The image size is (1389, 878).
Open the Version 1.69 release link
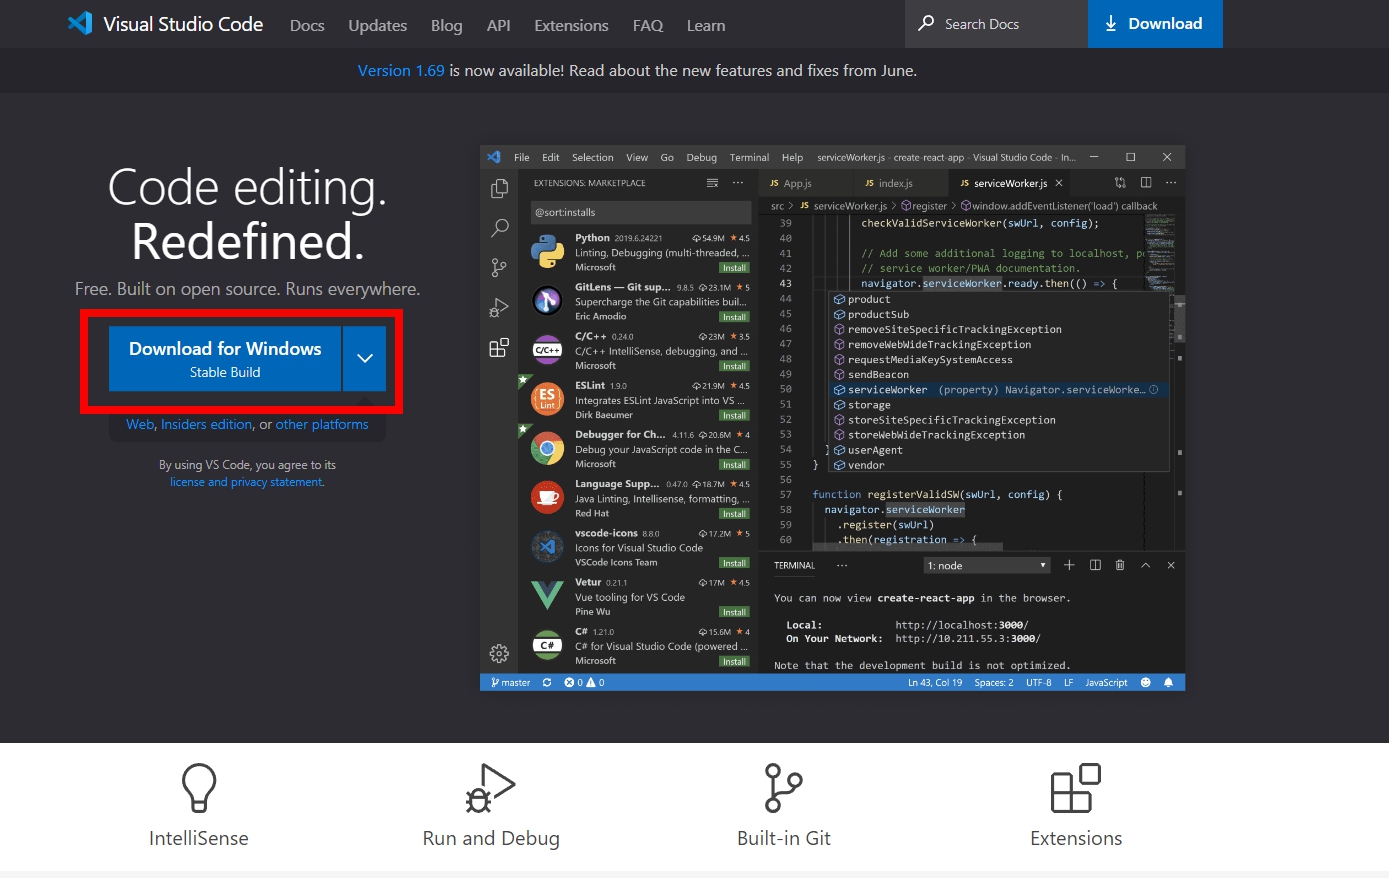(x=401, y=70)
